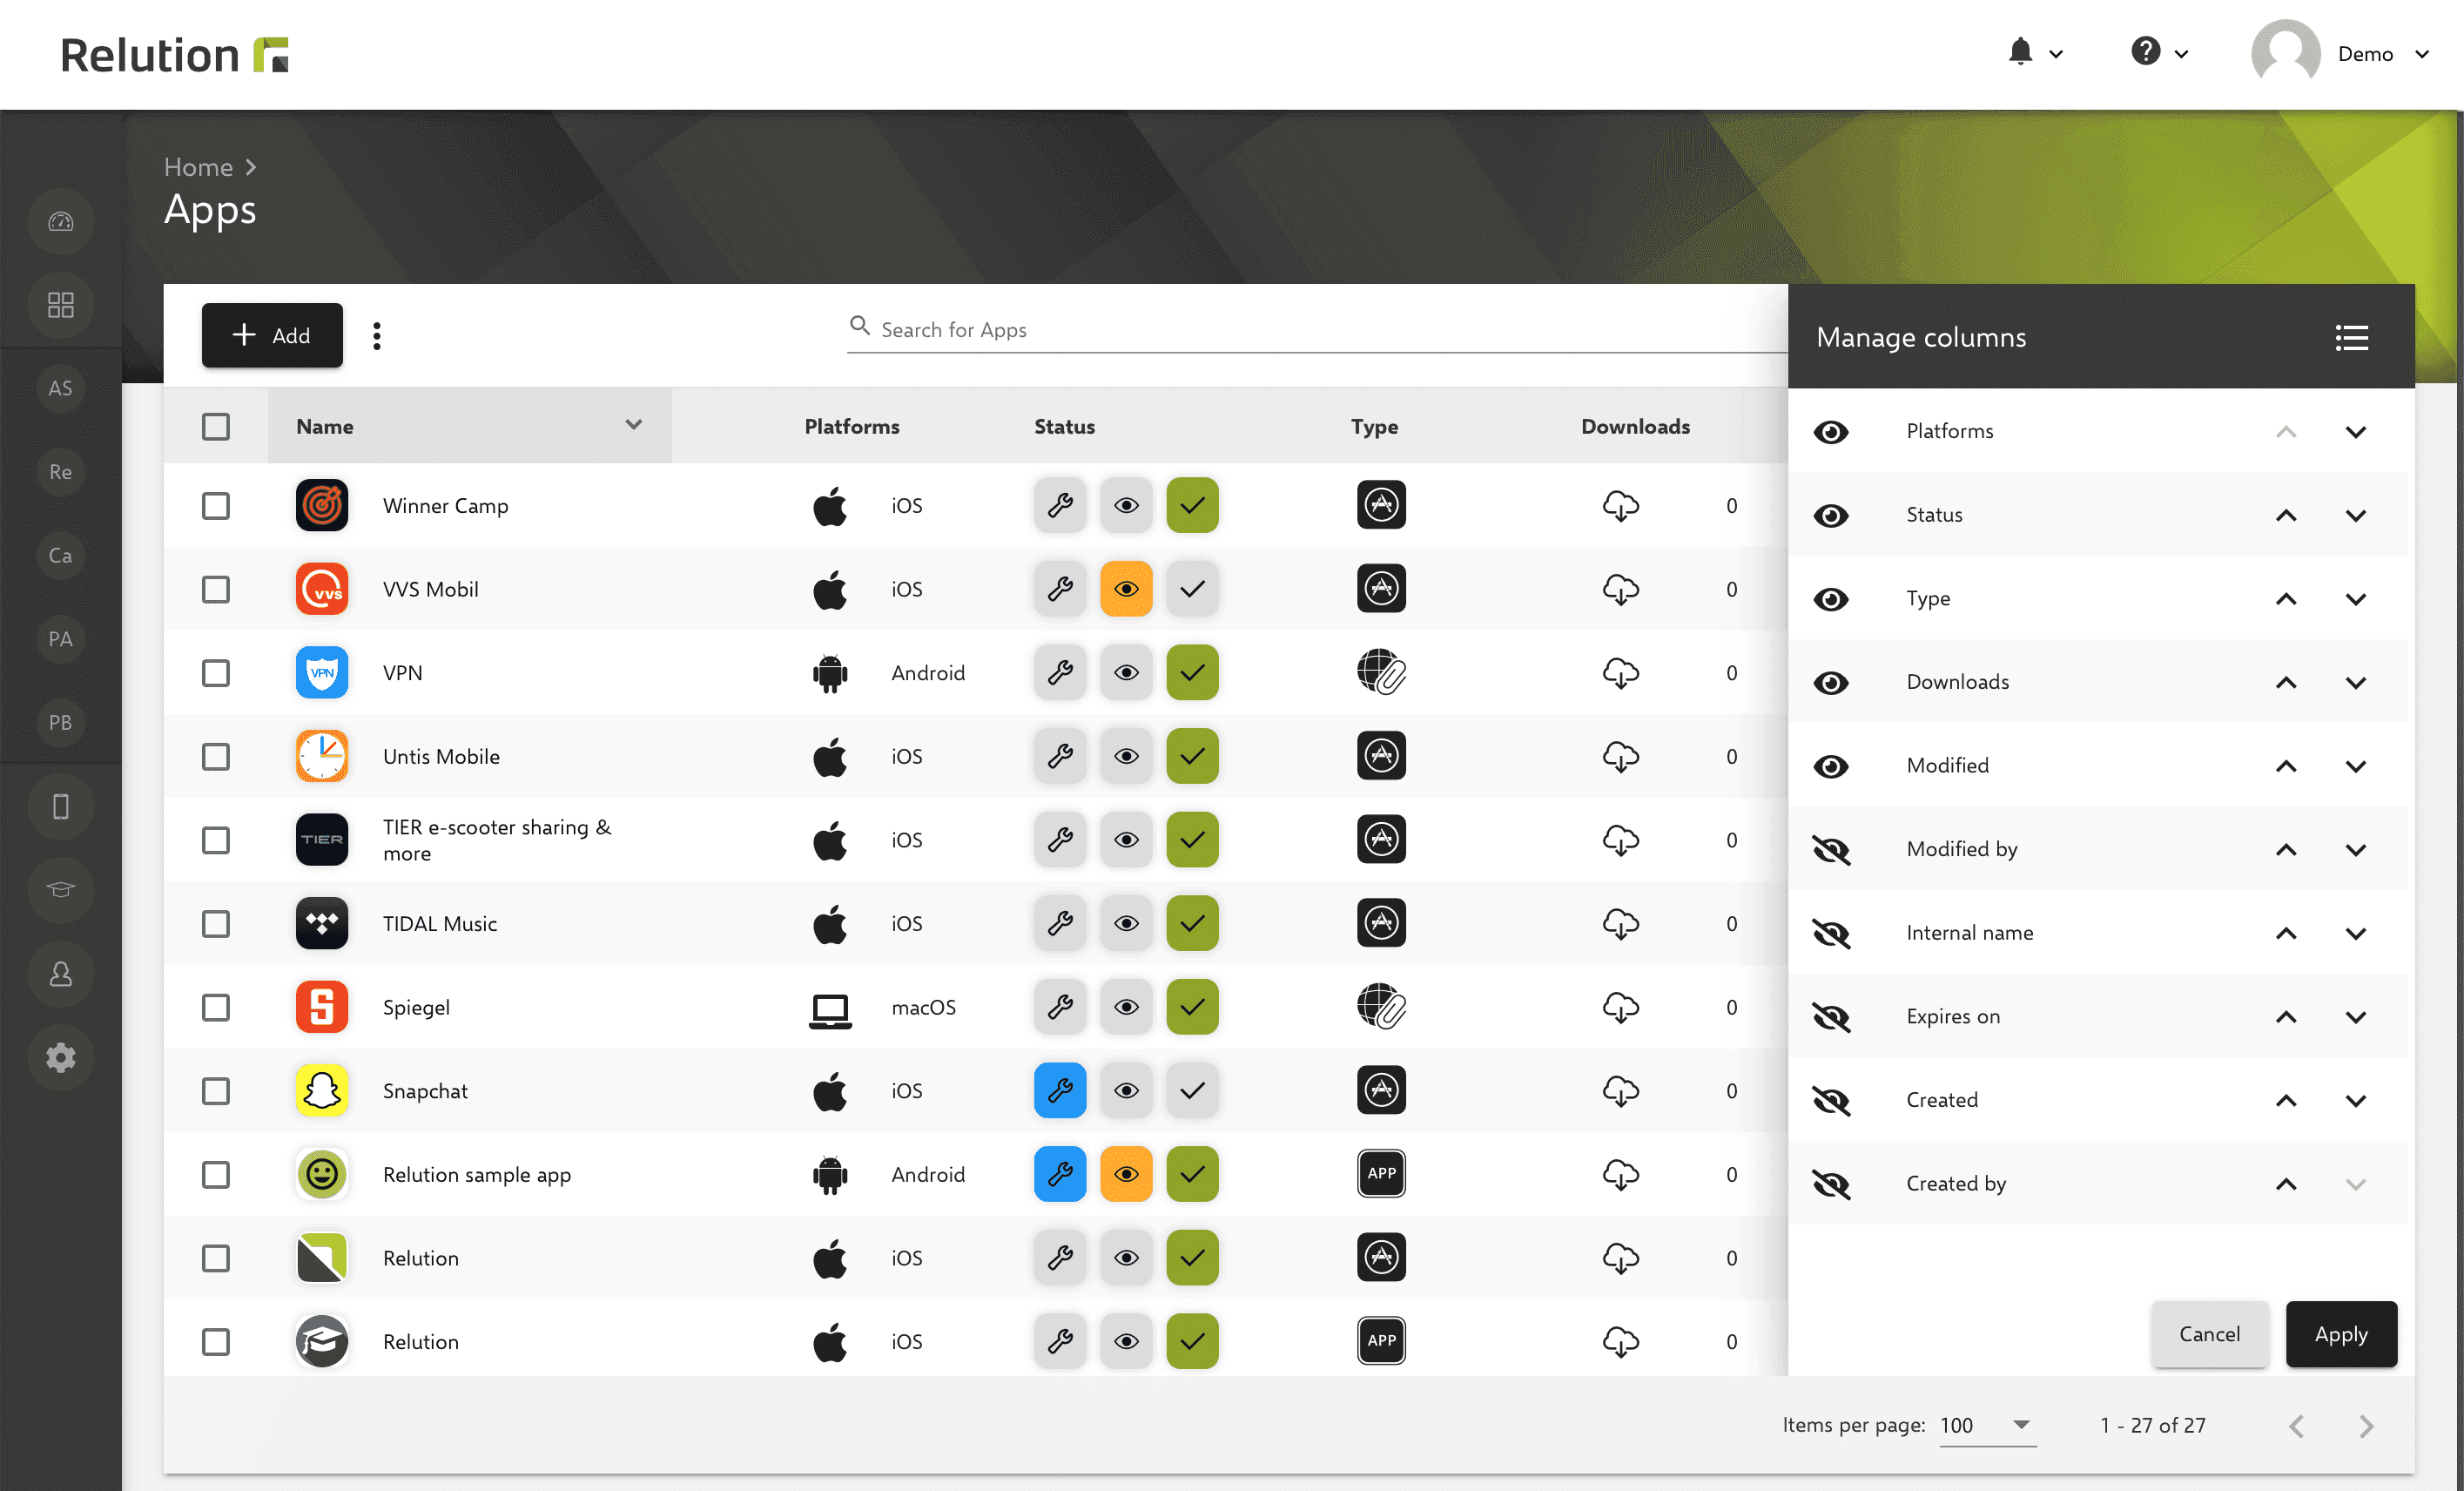The width and height of the screenshot is (2464, 1491).
Task: Click the orange eye status icon for VVS Mobil
Action: (1126, 589)
